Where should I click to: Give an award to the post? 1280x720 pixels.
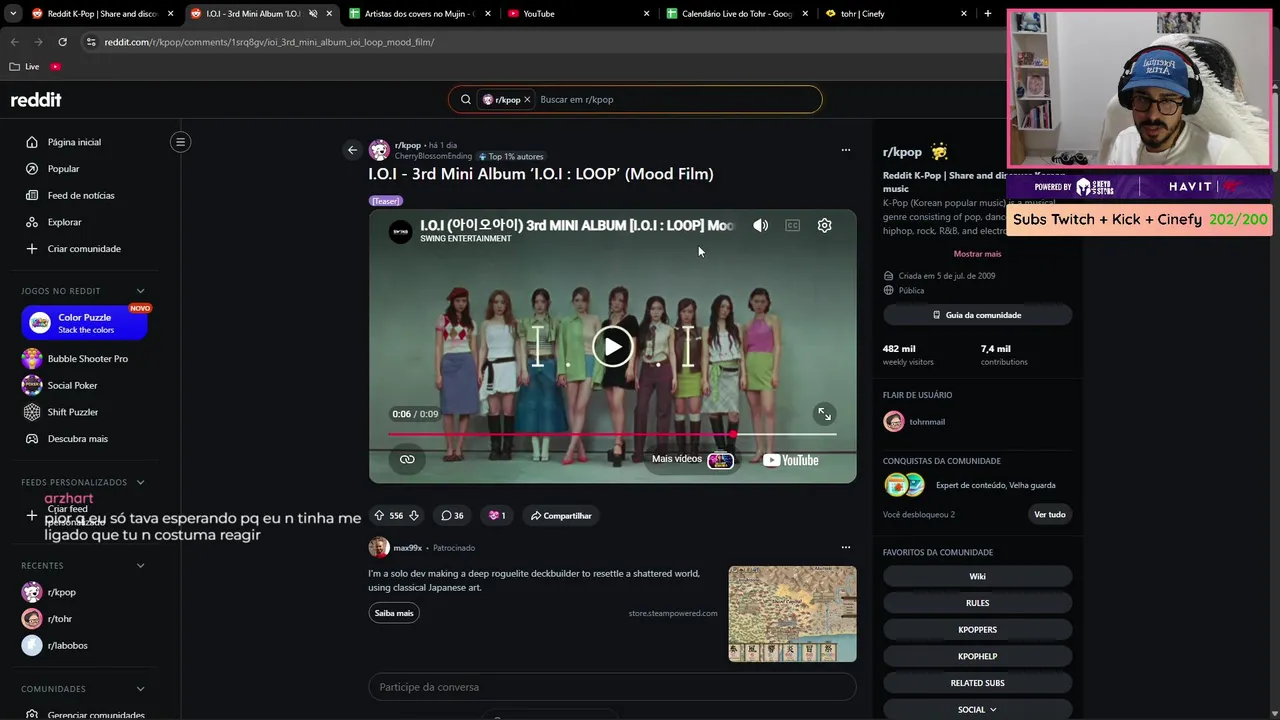[x=497, y=516]
